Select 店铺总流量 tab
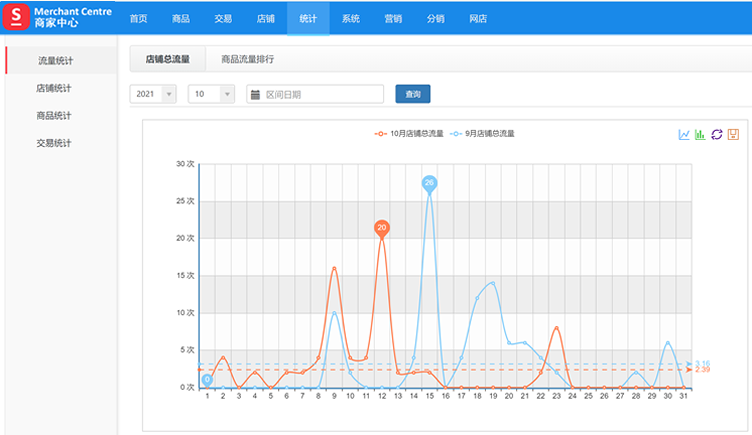Screen dimensions: 752x435 tap(167, 59)
